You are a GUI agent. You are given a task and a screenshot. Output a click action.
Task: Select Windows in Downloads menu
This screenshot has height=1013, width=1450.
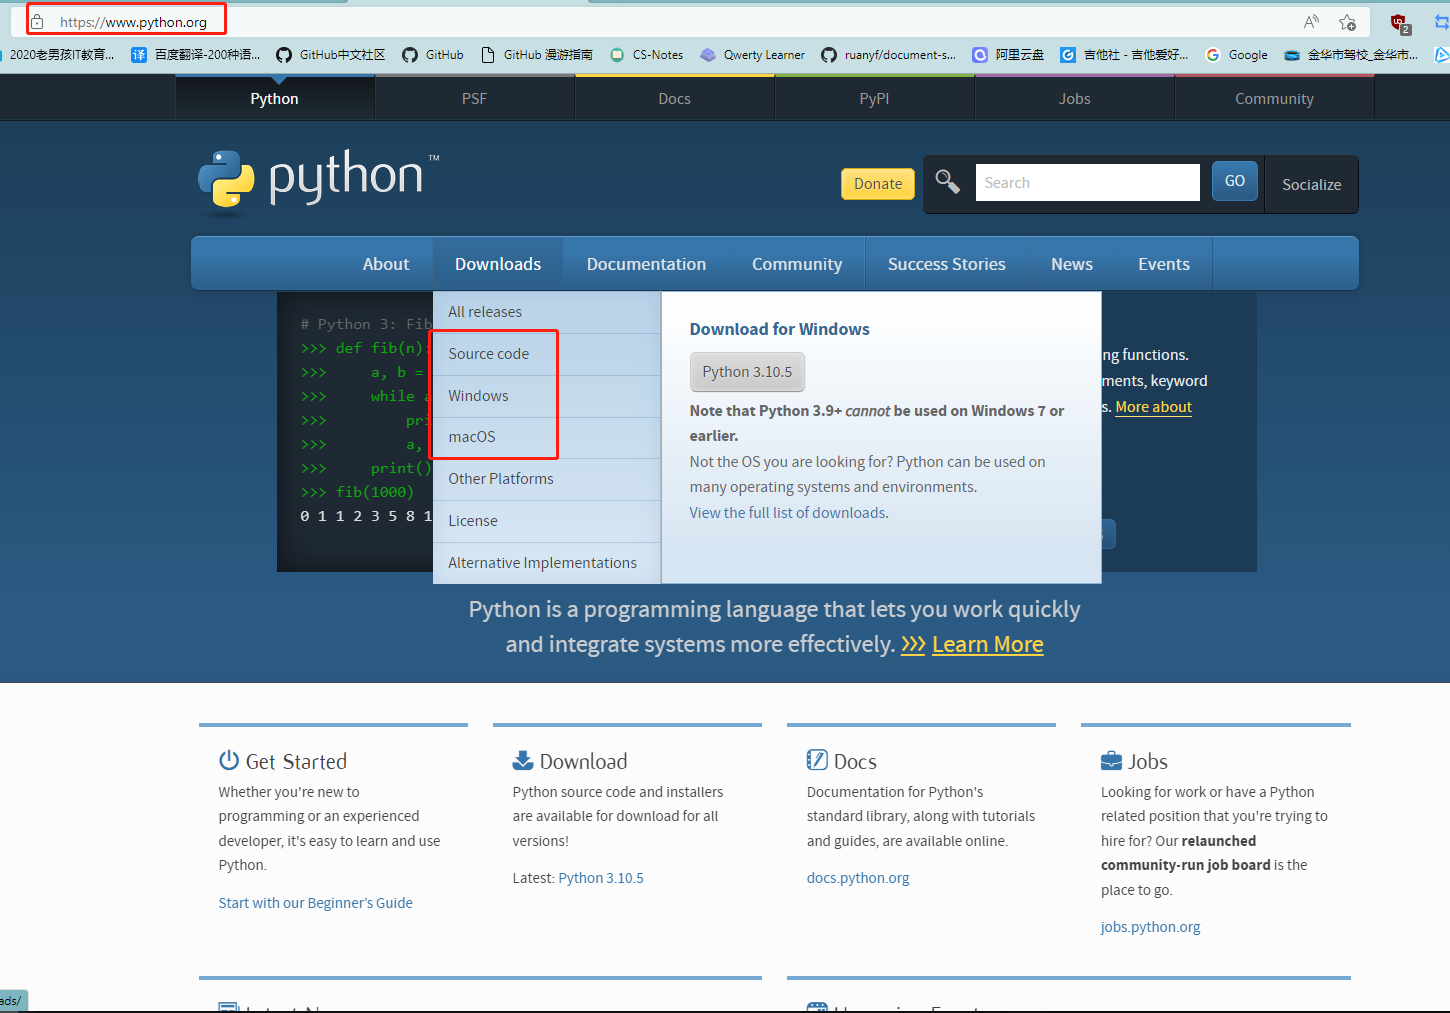(547, 396)
